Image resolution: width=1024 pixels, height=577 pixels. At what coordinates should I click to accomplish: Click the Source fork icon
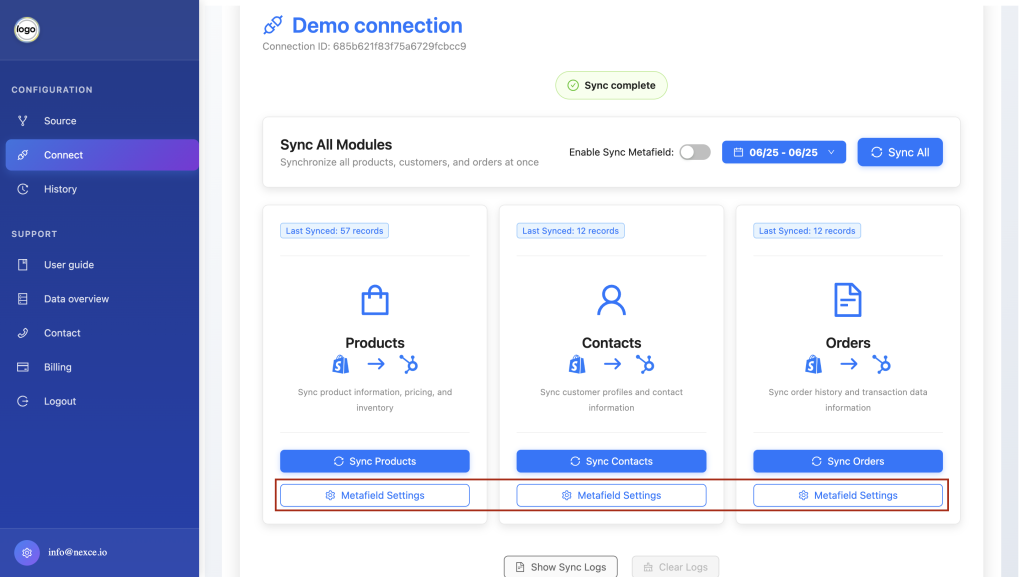tap(23, 121)
